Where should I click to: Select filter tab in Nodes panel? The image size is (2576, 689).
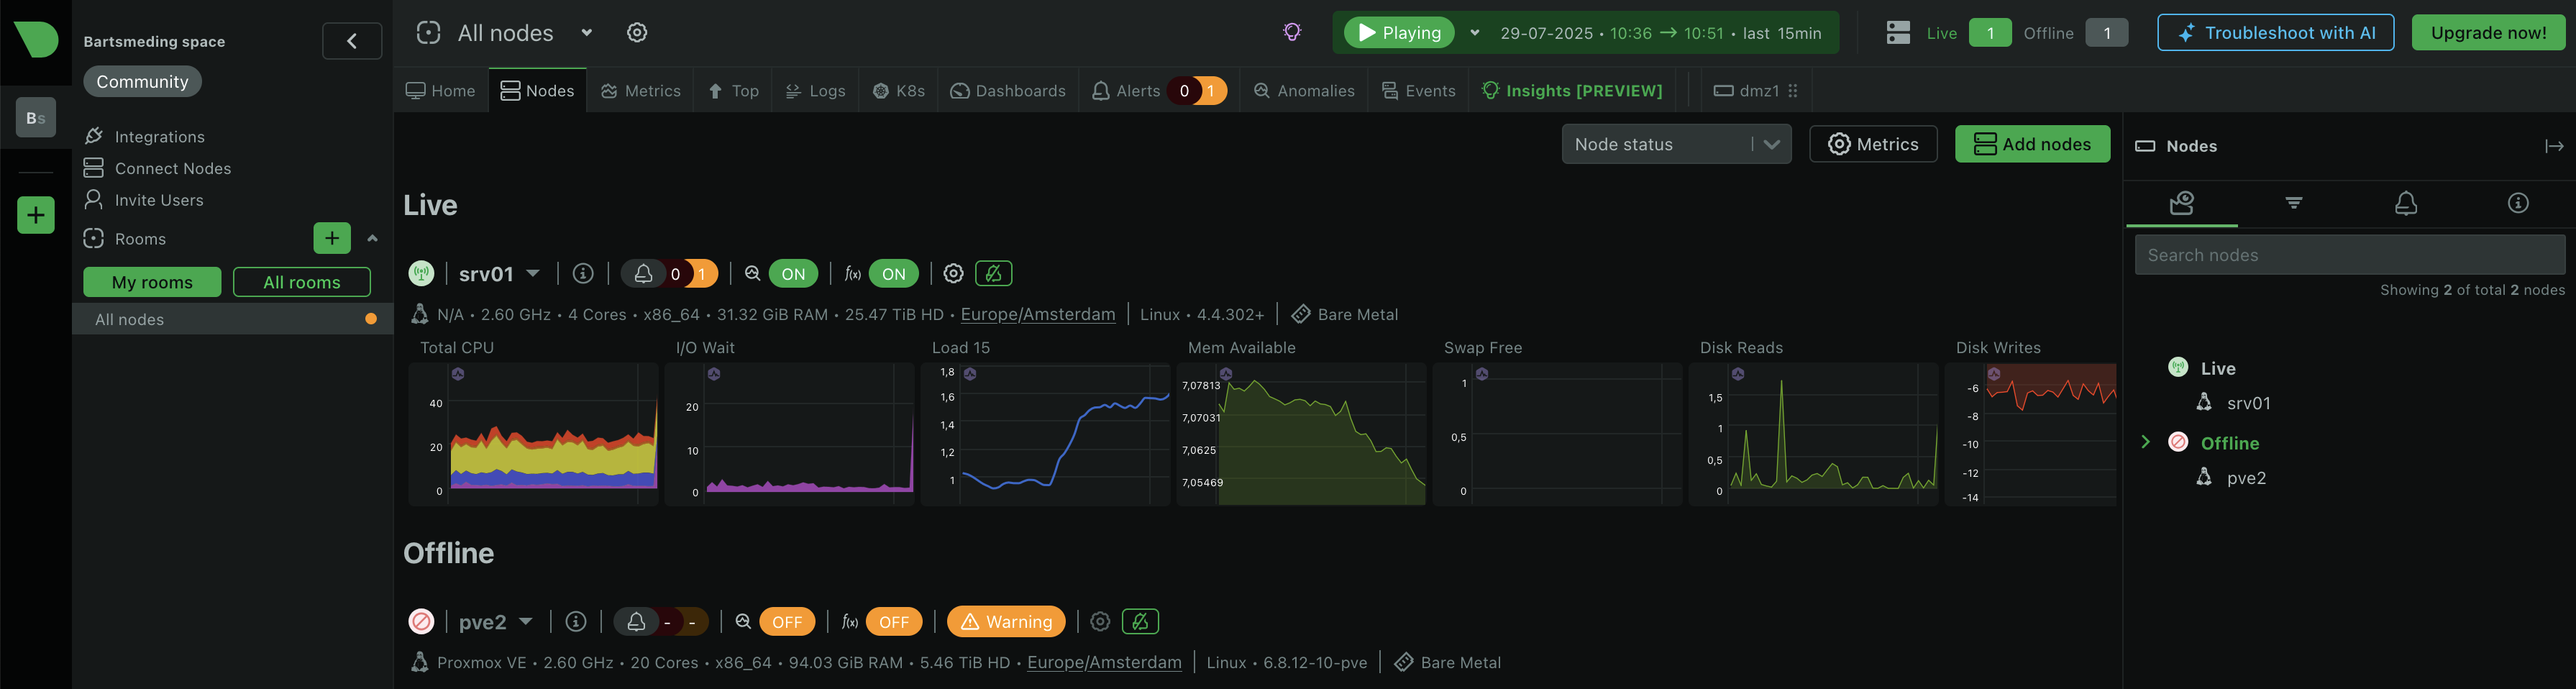click(x=2294, y=203)
